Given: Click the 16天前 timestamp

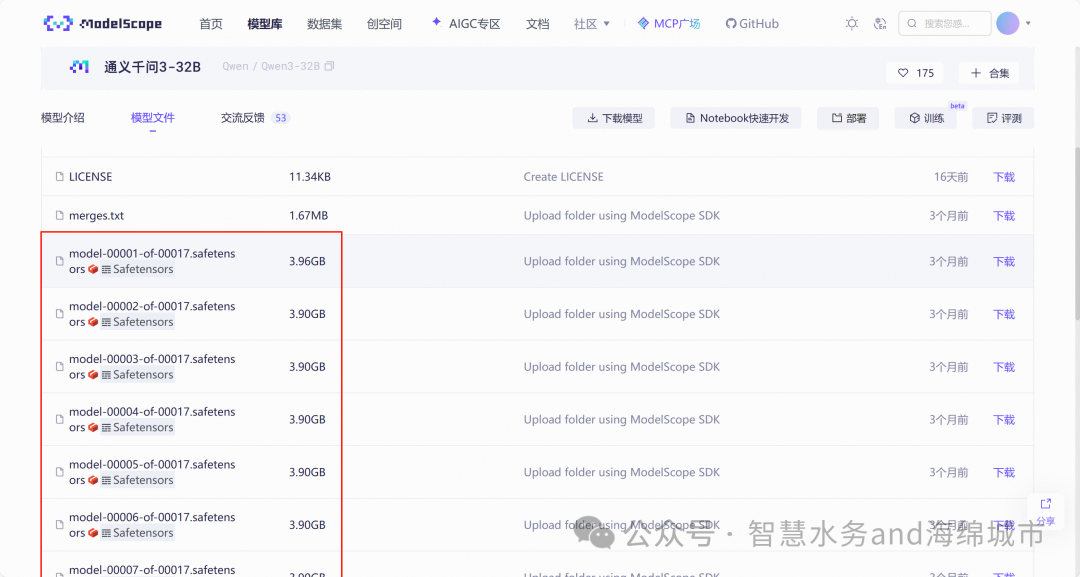Looking at the screenshot, I should pos(951,177).
